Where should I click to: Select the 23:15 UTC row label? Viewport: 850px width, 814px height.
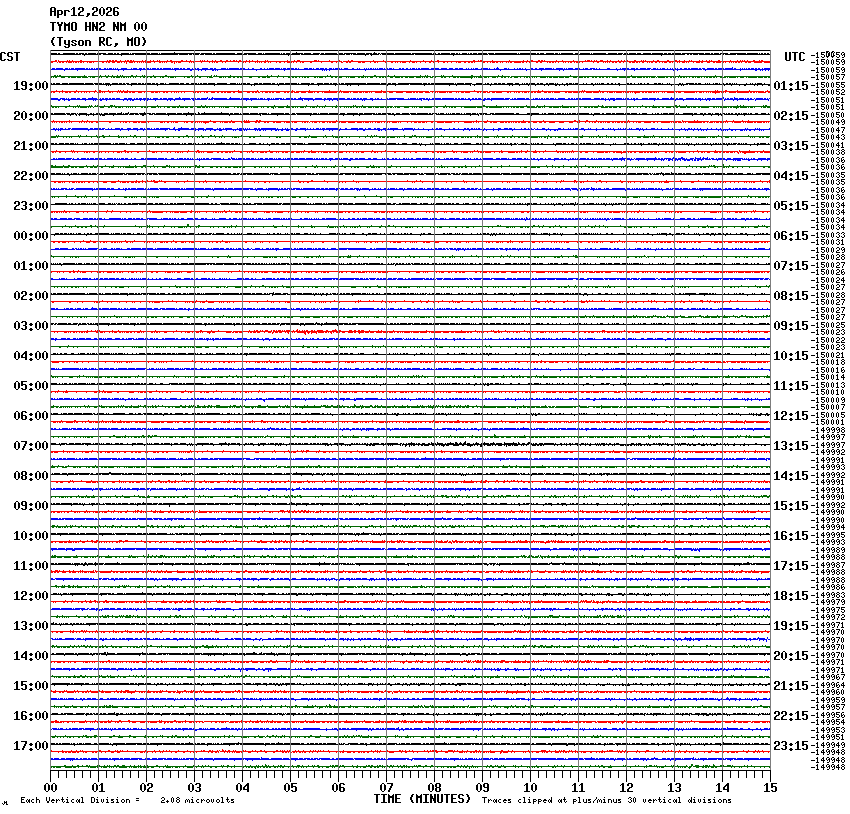click(x=791, y=746)
